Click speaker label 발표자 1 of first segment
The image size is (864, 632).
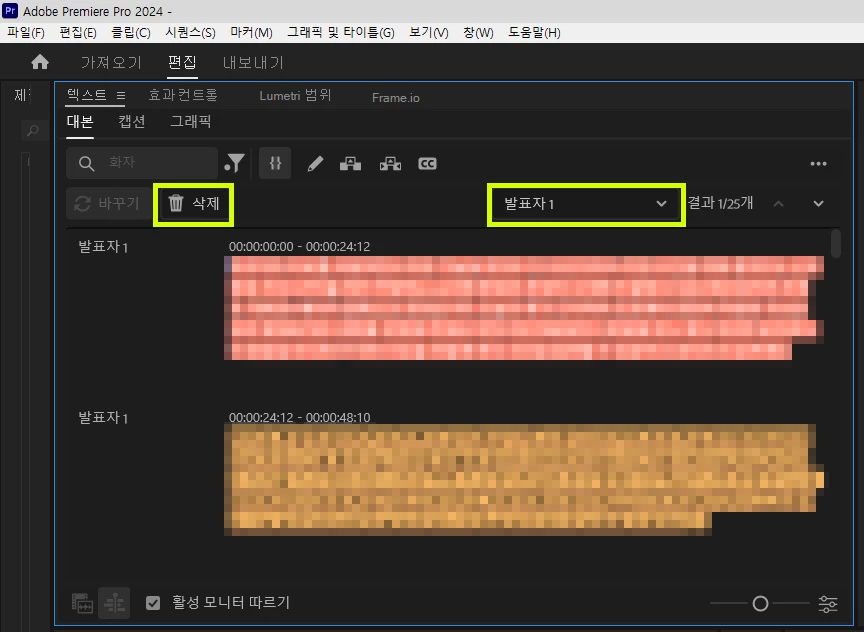103,246
